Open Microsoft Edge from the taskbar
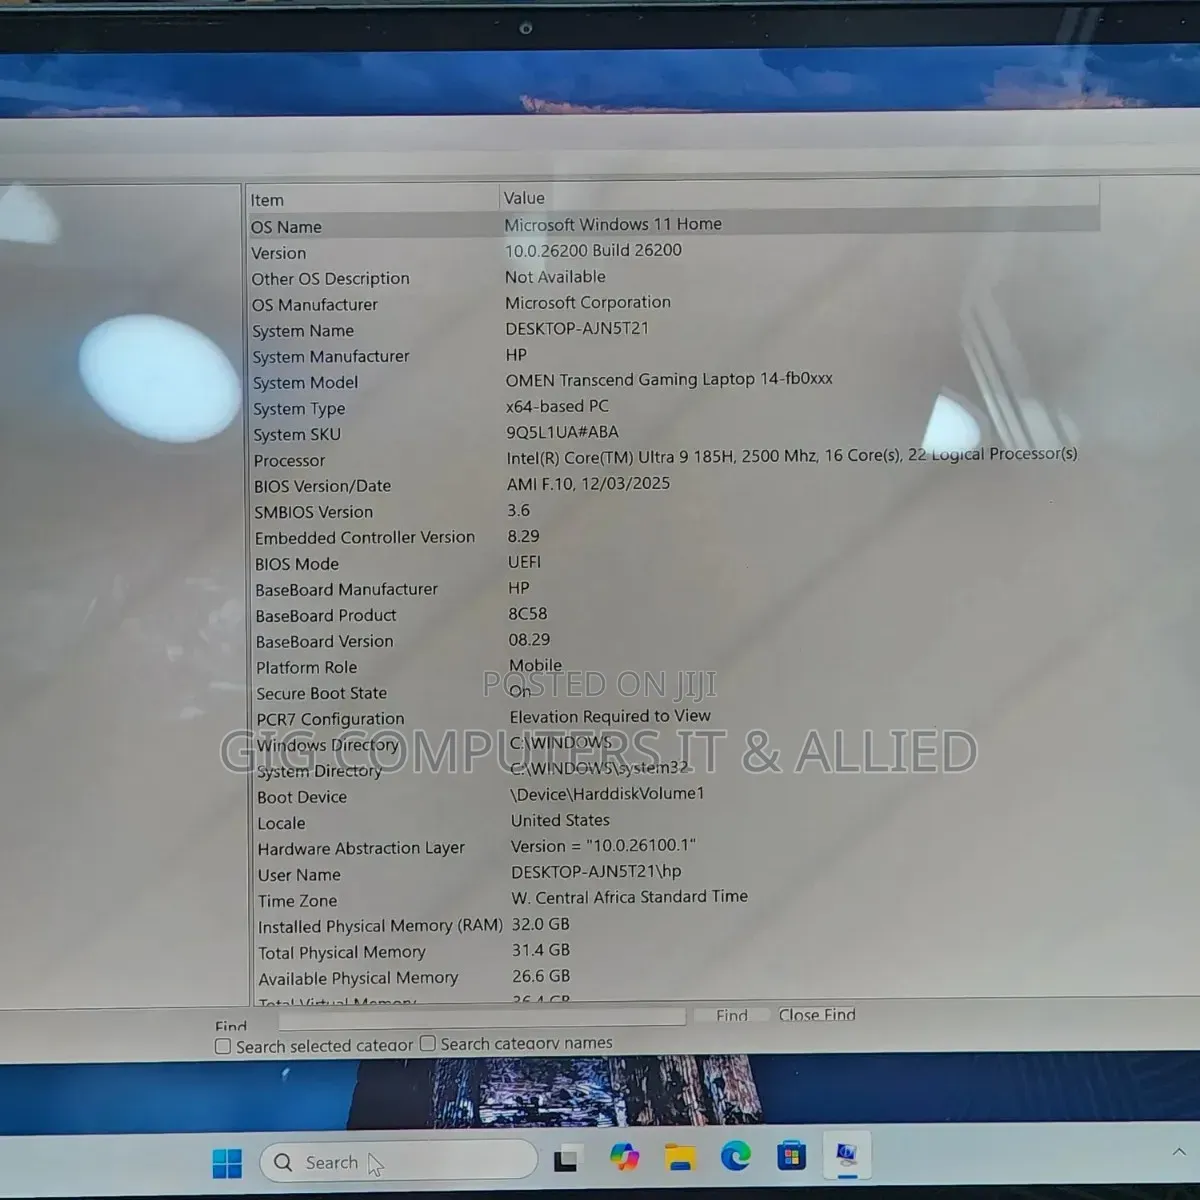This screenshot has height=1200, width=1200. (x=736, y=1157)
